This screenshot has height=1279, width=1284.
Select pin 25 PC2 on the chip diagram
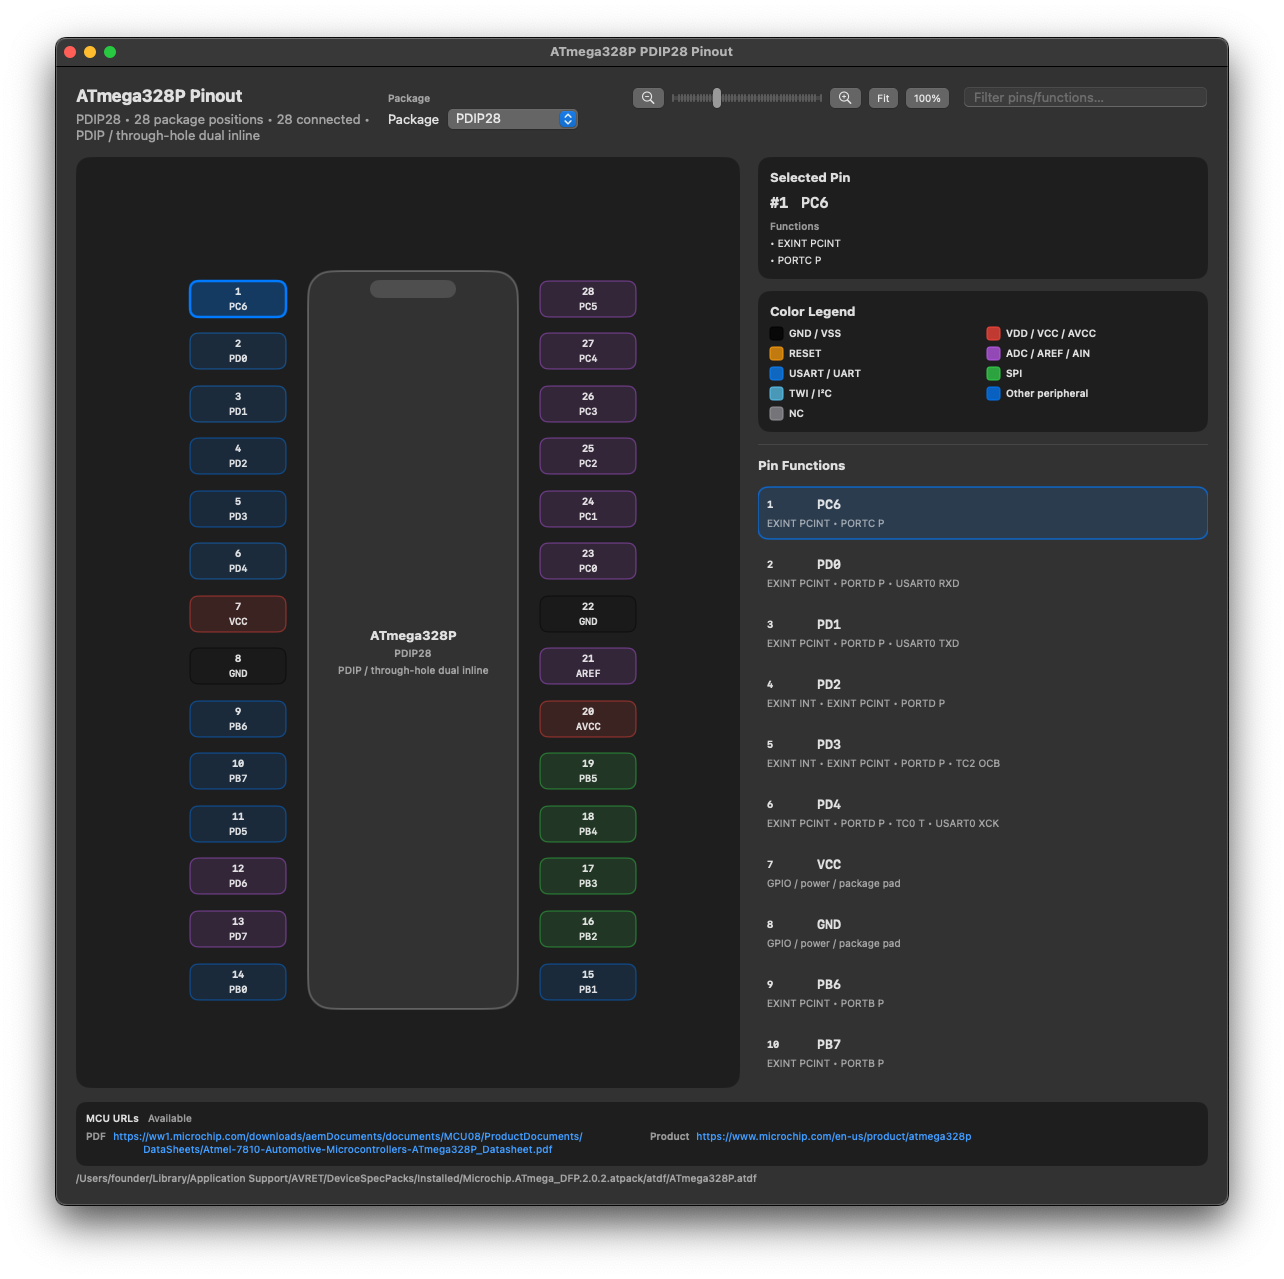[588, 456]
